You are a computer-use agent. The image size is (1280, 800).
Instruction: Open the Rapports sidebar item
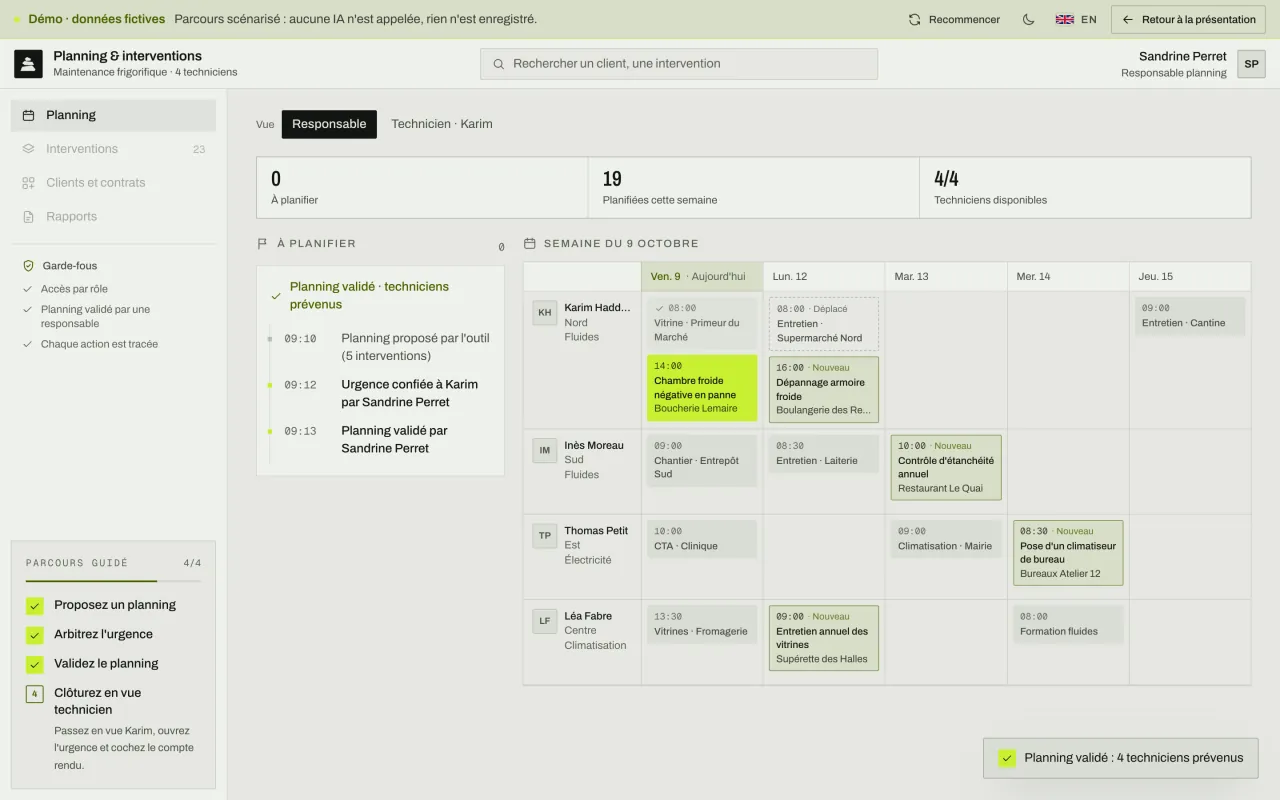pyautogui.click(x=113, y=216)
